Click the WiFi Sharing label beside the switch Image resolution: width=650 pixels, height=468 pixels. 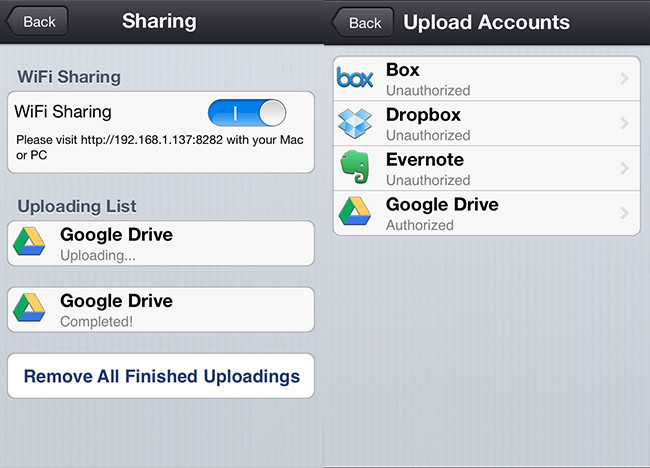63,112
